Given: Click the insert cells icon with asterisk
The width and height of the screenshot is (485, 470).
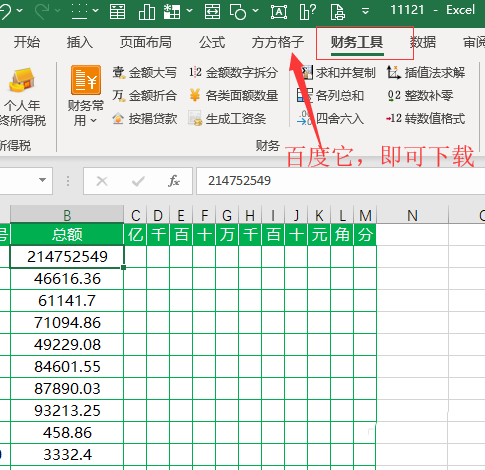Looking at the screenshot, I should pos(172,12).
